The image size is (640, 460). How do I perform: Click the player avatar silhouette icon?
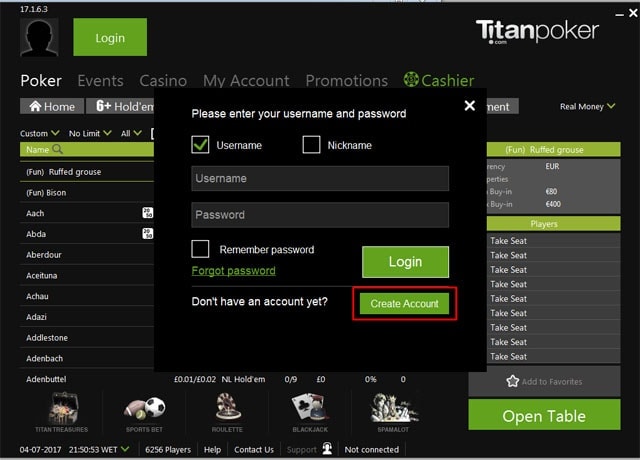click(39, 37)
